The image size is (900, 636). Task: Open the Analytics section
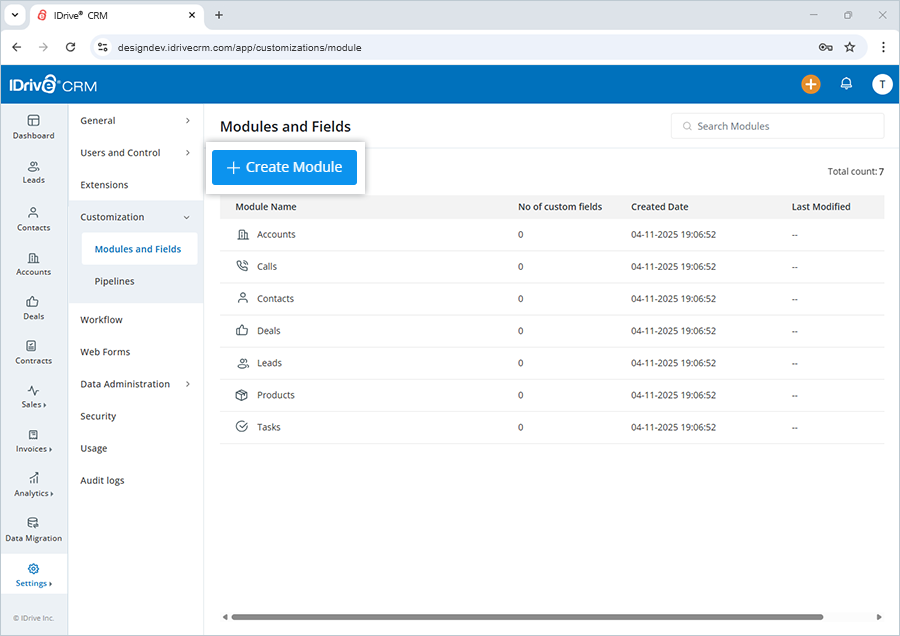click(33, 487)
